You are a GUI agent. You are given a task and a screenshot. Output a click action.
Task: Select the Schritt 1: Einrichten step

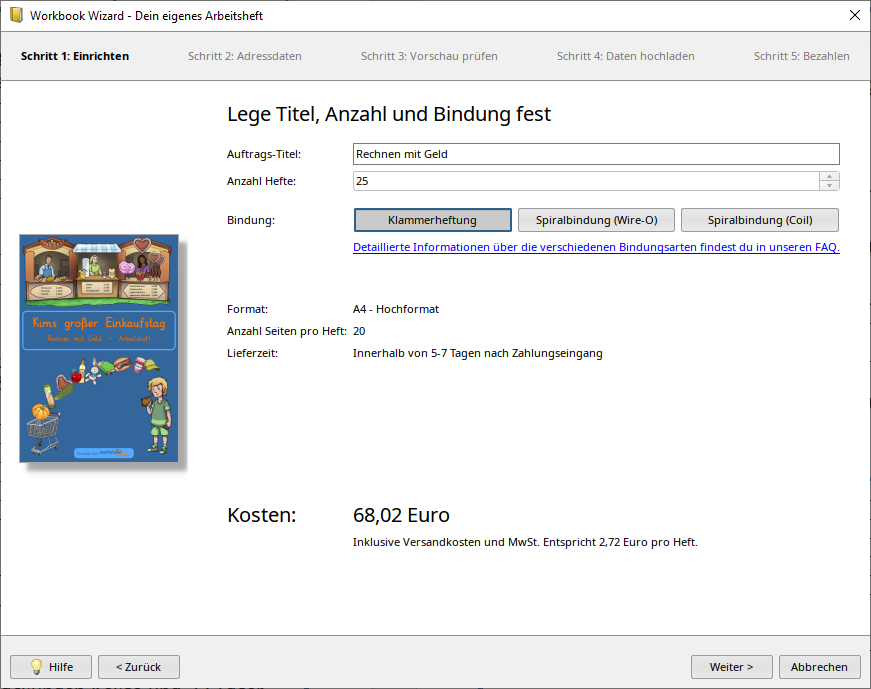coord(74,56)
